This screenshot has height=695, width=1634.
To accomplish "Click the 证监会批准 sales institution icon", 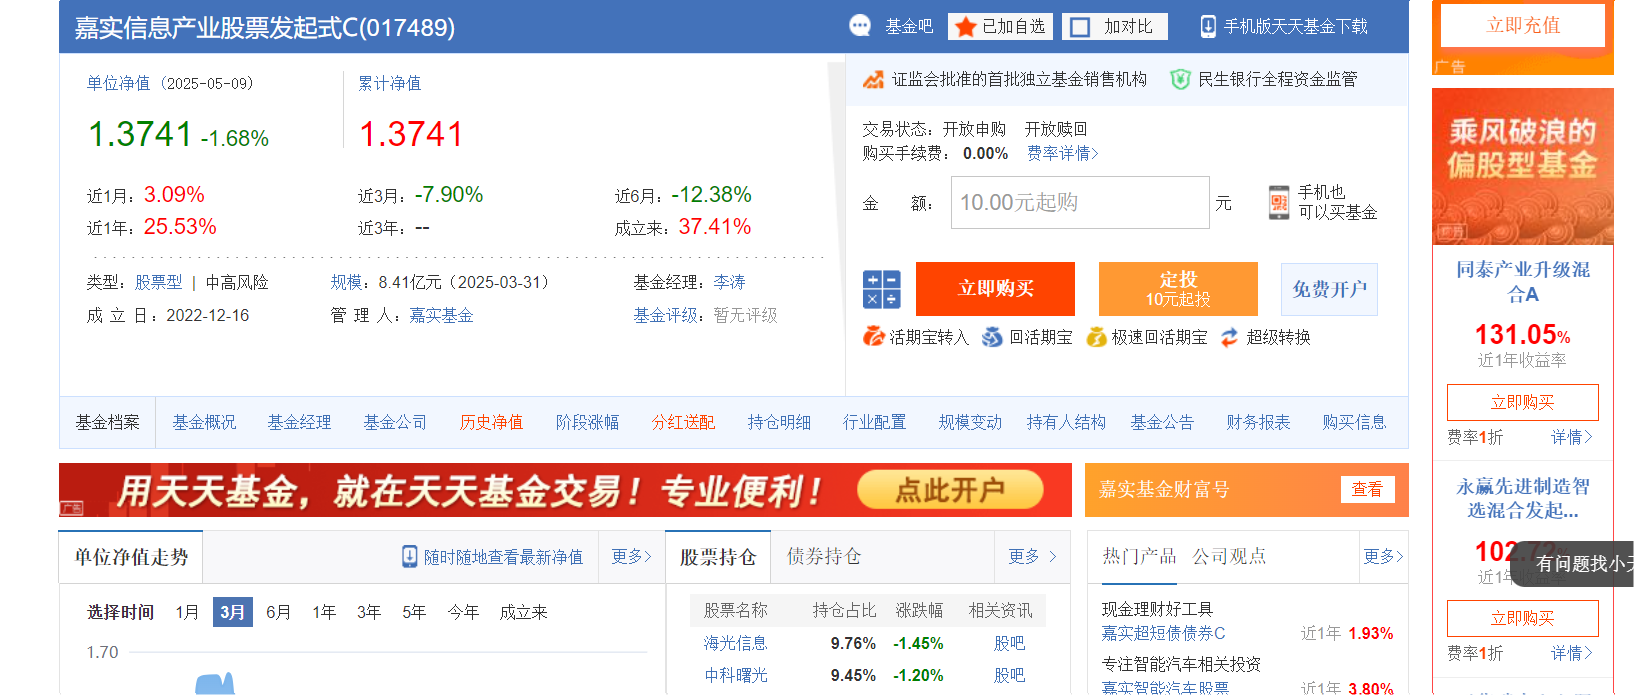I will click(873, 79).
